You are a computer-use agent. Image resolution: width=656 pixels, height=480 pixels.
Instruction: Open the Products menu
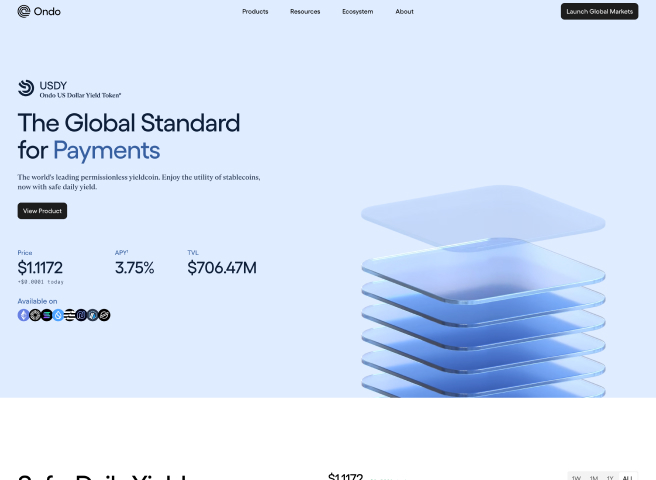pos(255,12)
